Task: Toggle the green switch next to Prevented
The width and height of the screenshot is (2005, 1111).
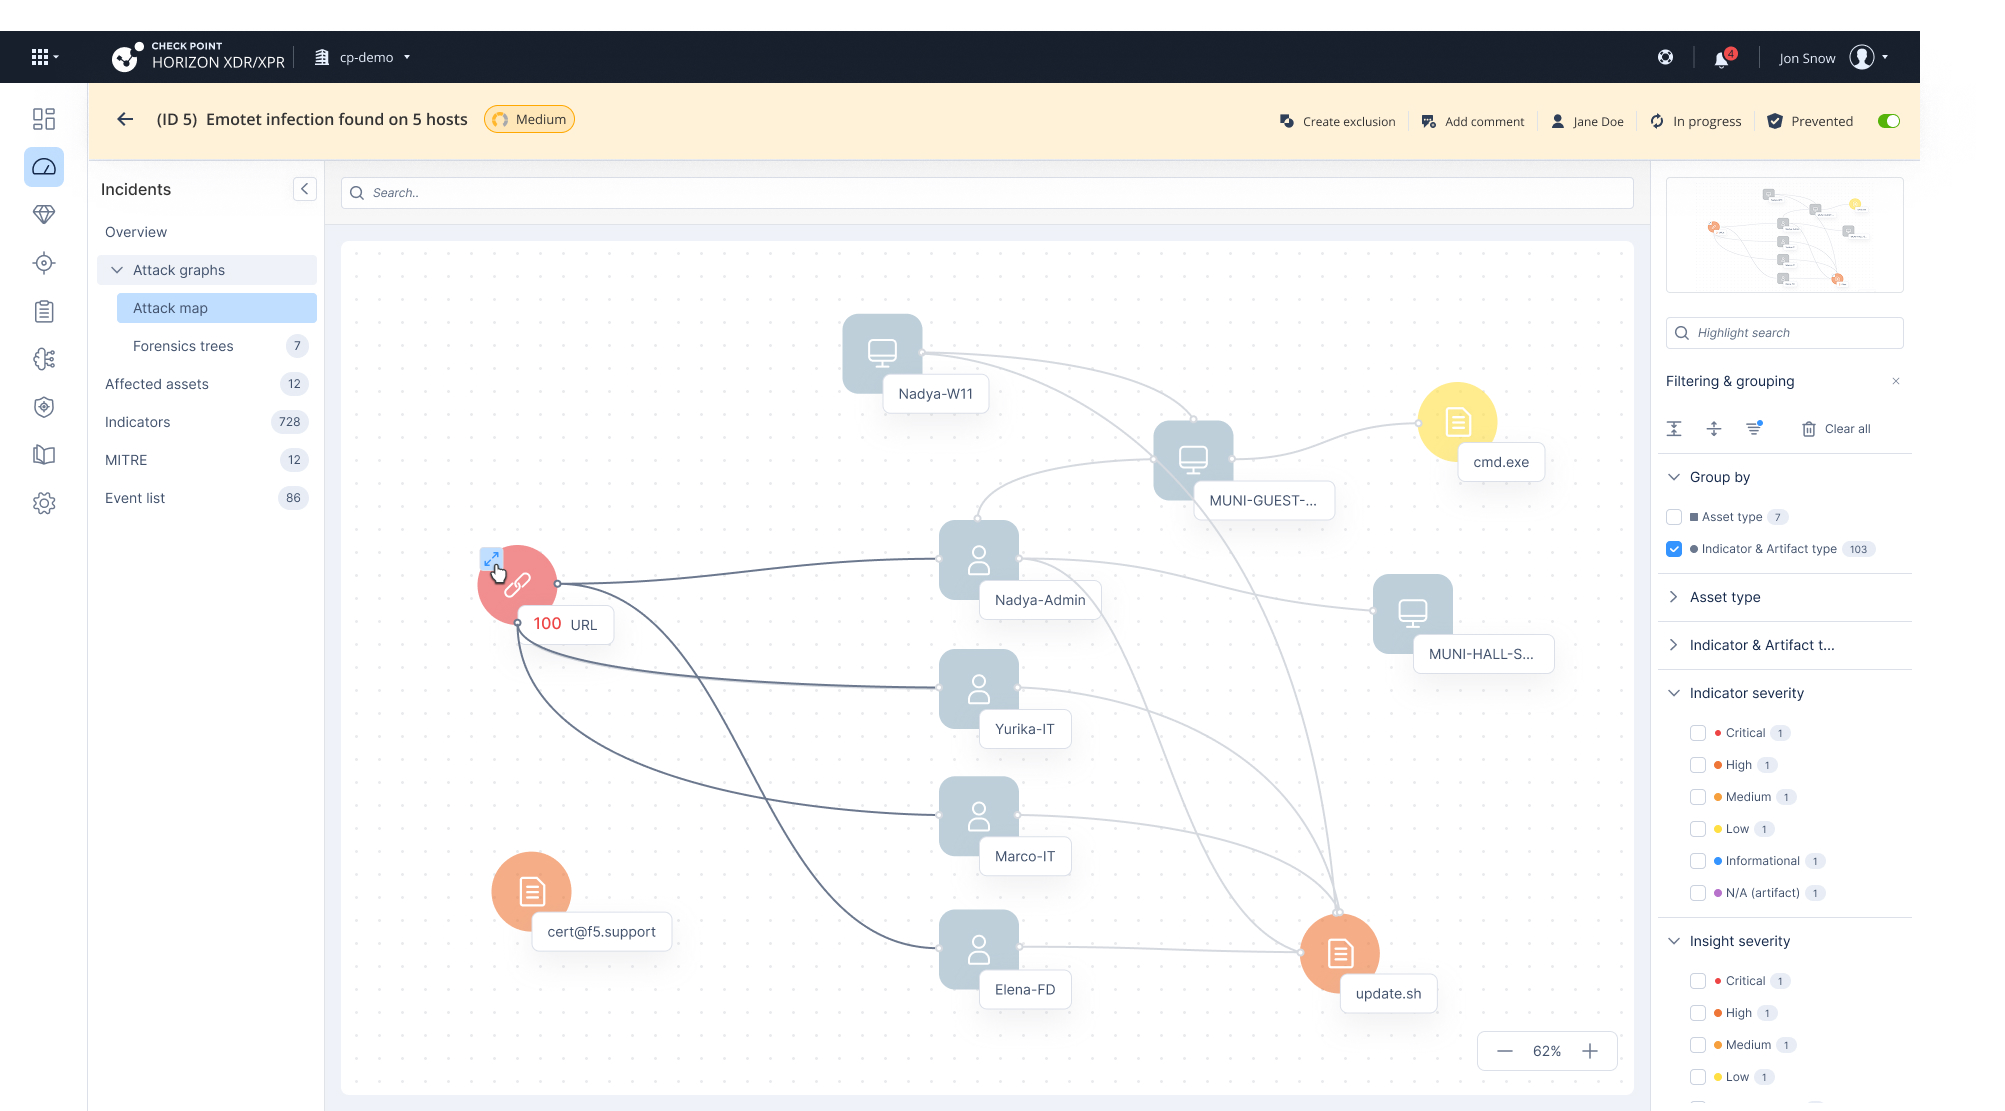Action: coord(1888,121)
